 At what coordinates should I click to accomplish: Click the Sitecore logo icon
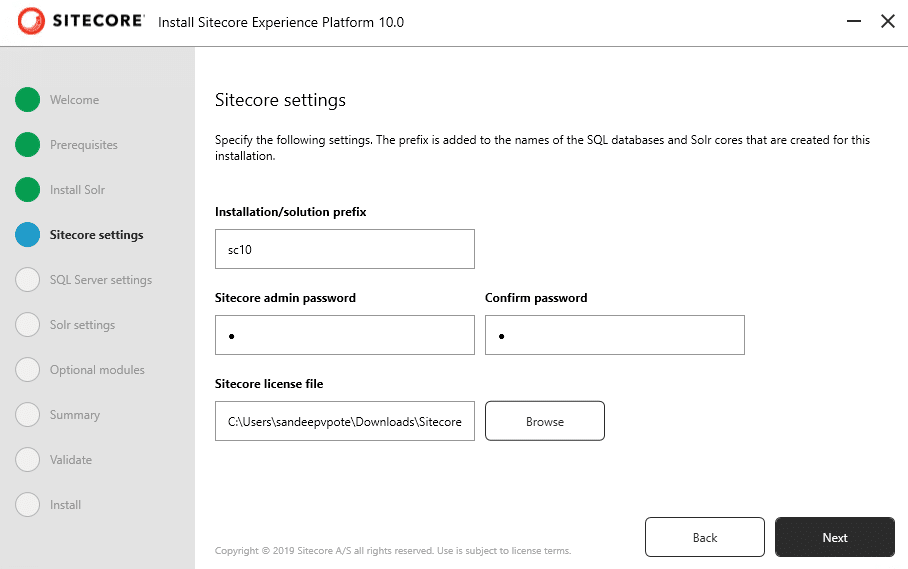coord(31,21)
